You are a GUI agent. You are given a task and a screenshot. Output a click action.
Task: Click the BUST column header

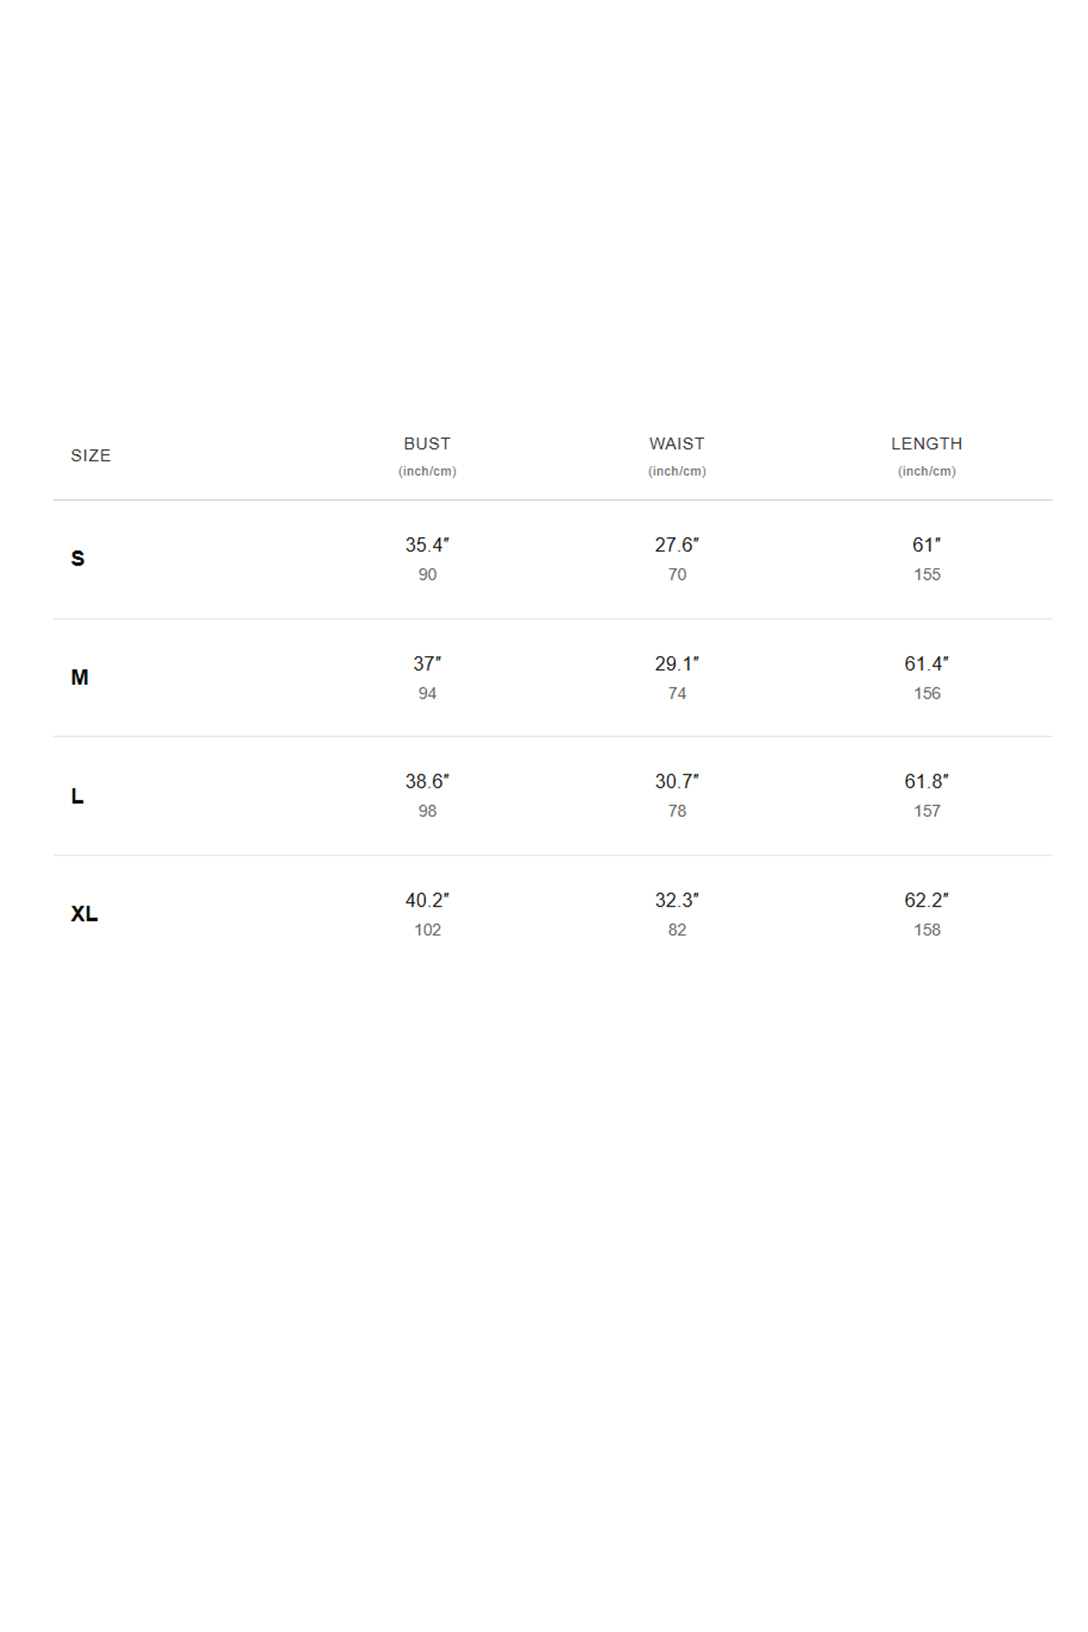[427, 443]
